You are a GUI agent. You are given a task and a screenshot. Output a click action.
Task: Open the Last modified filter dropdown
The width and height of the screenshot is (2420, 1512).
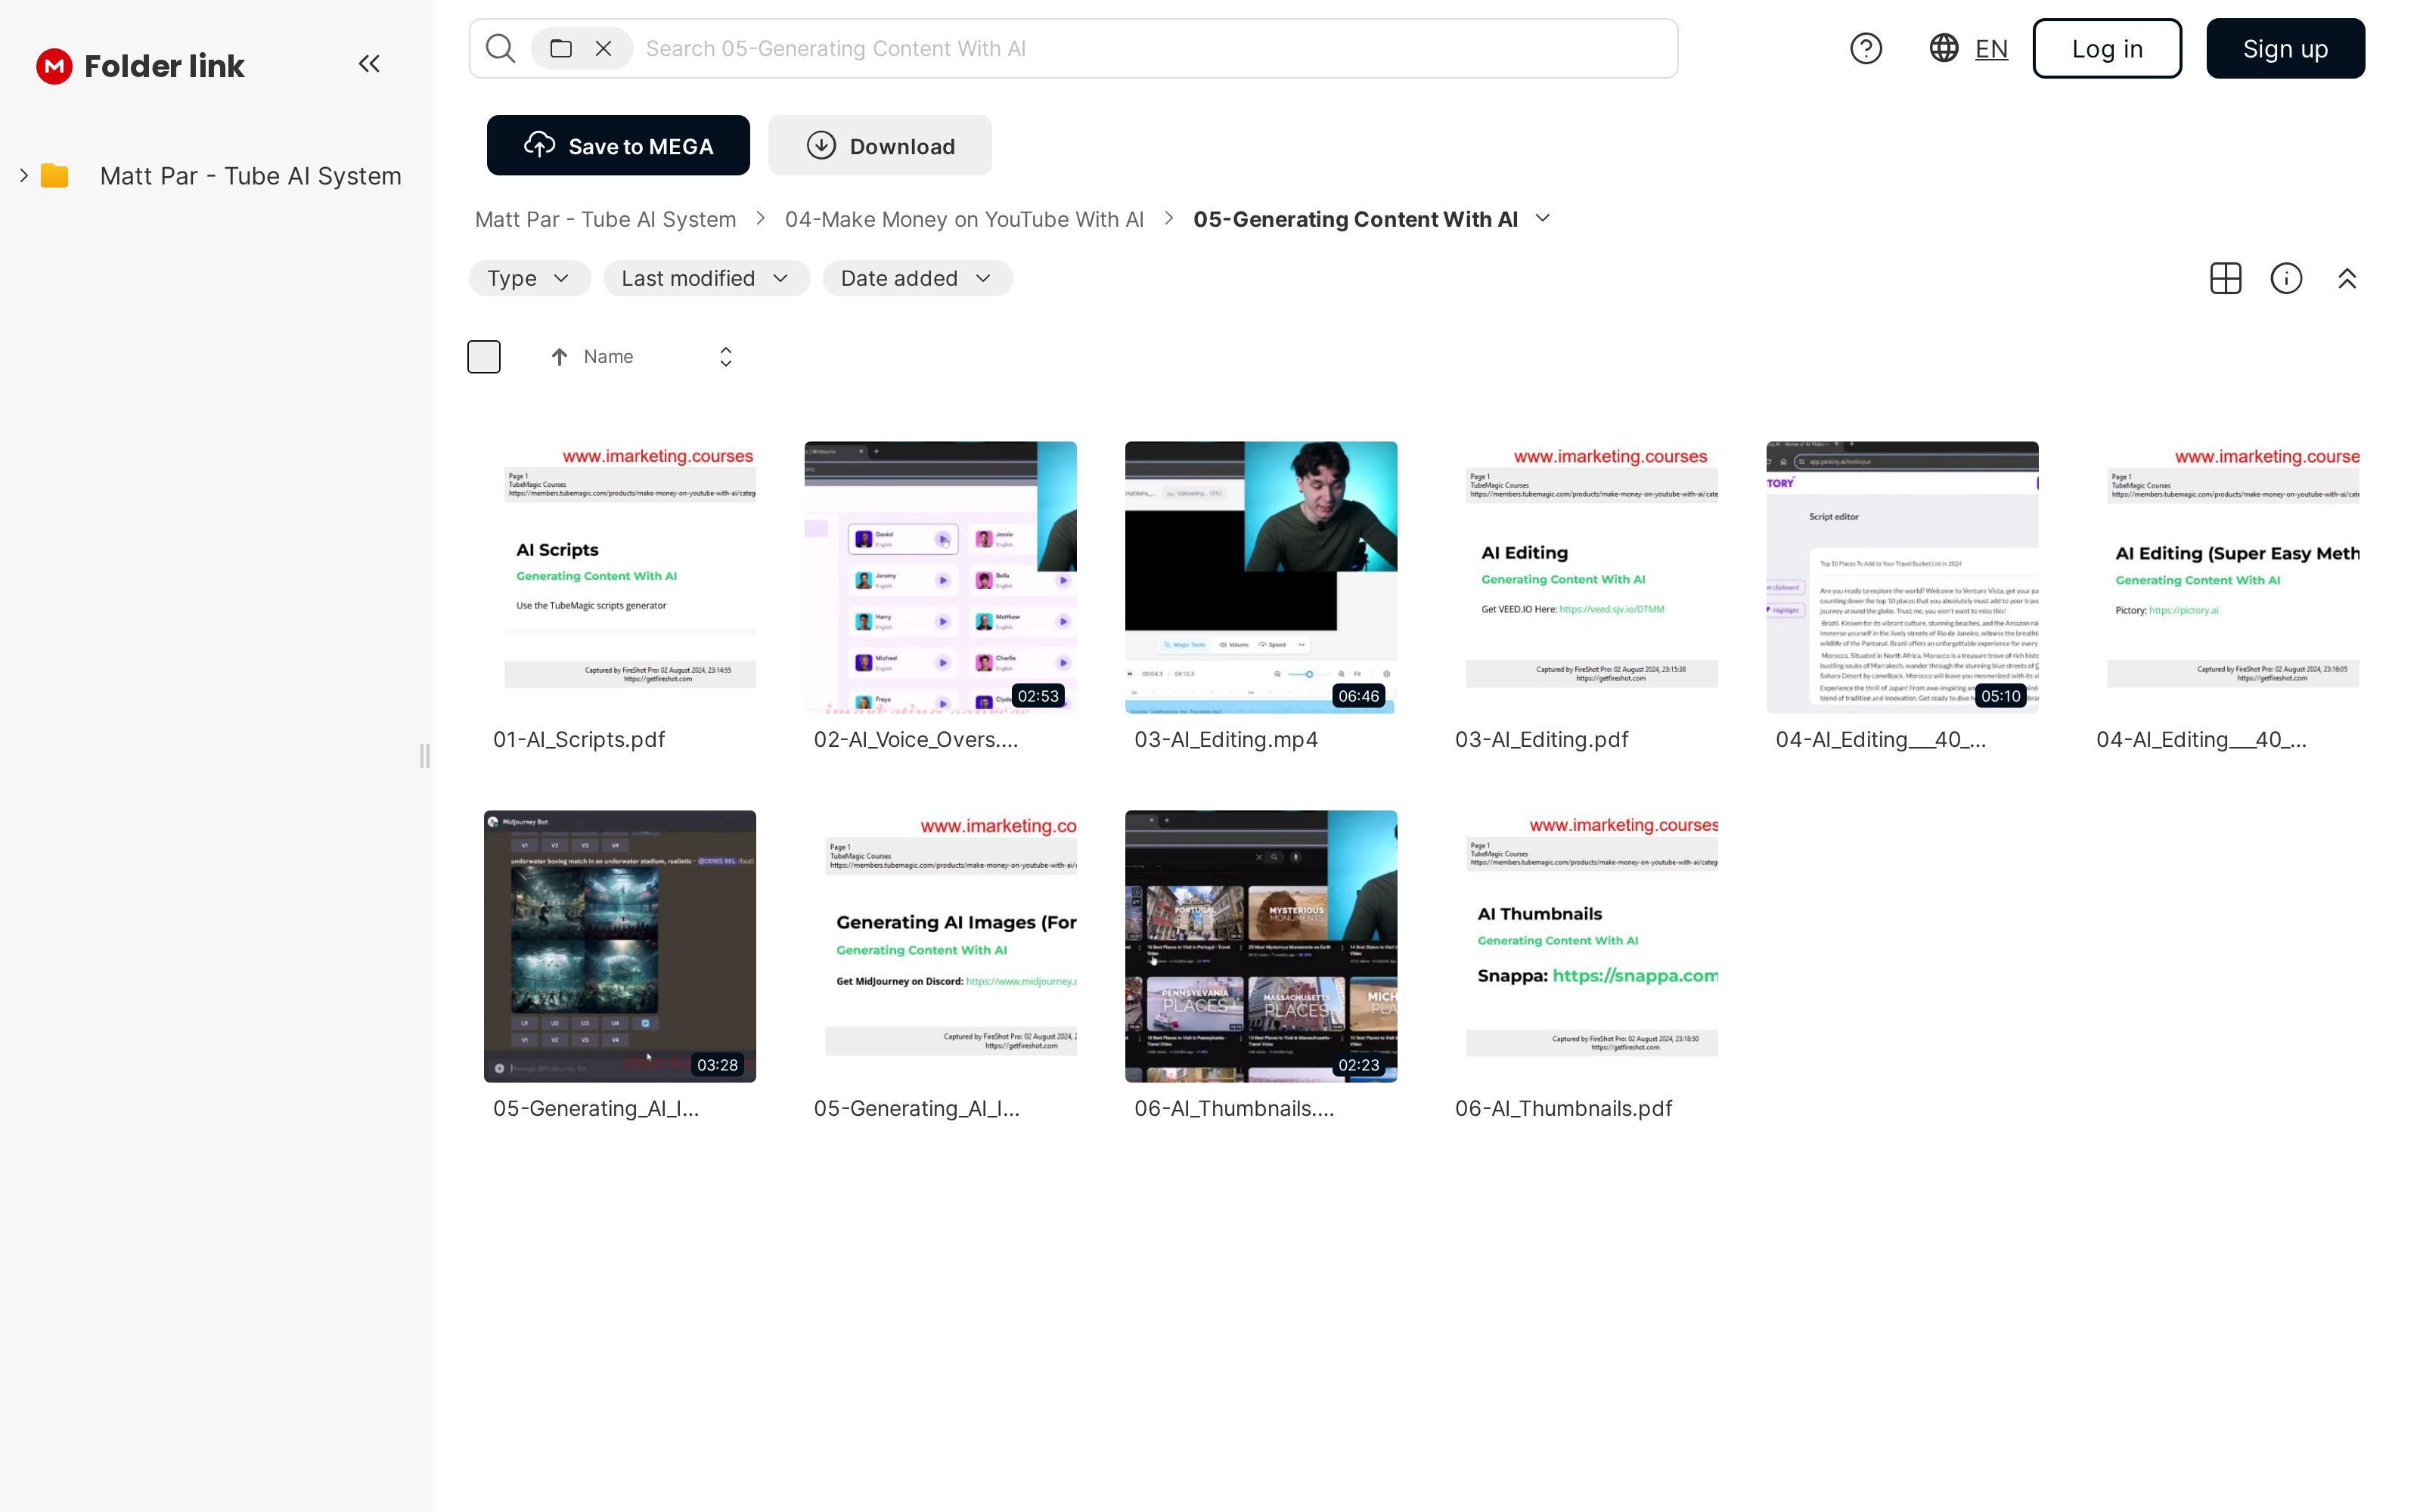point(705,278)
